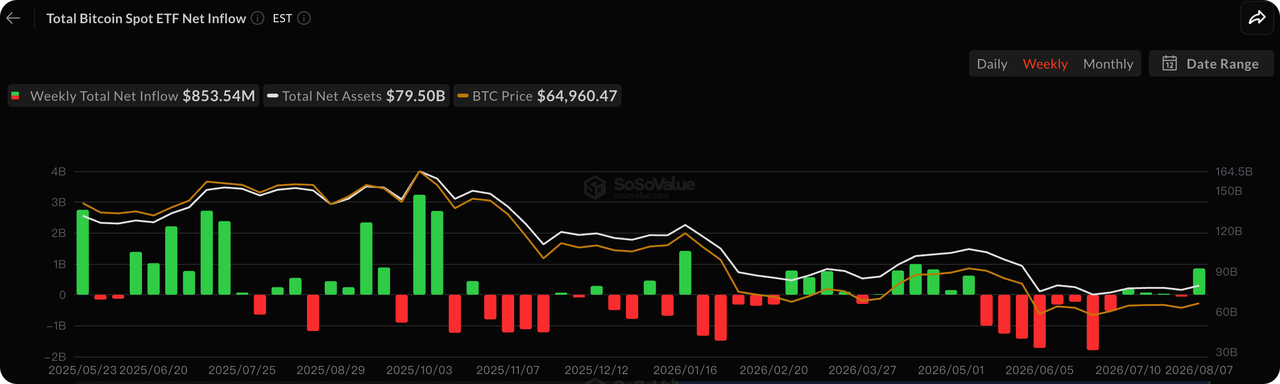Screen dimensions: 1280x384
Task: Click the 2026/06/05 x-axis date label
Action: click(x=1040, y=370)
